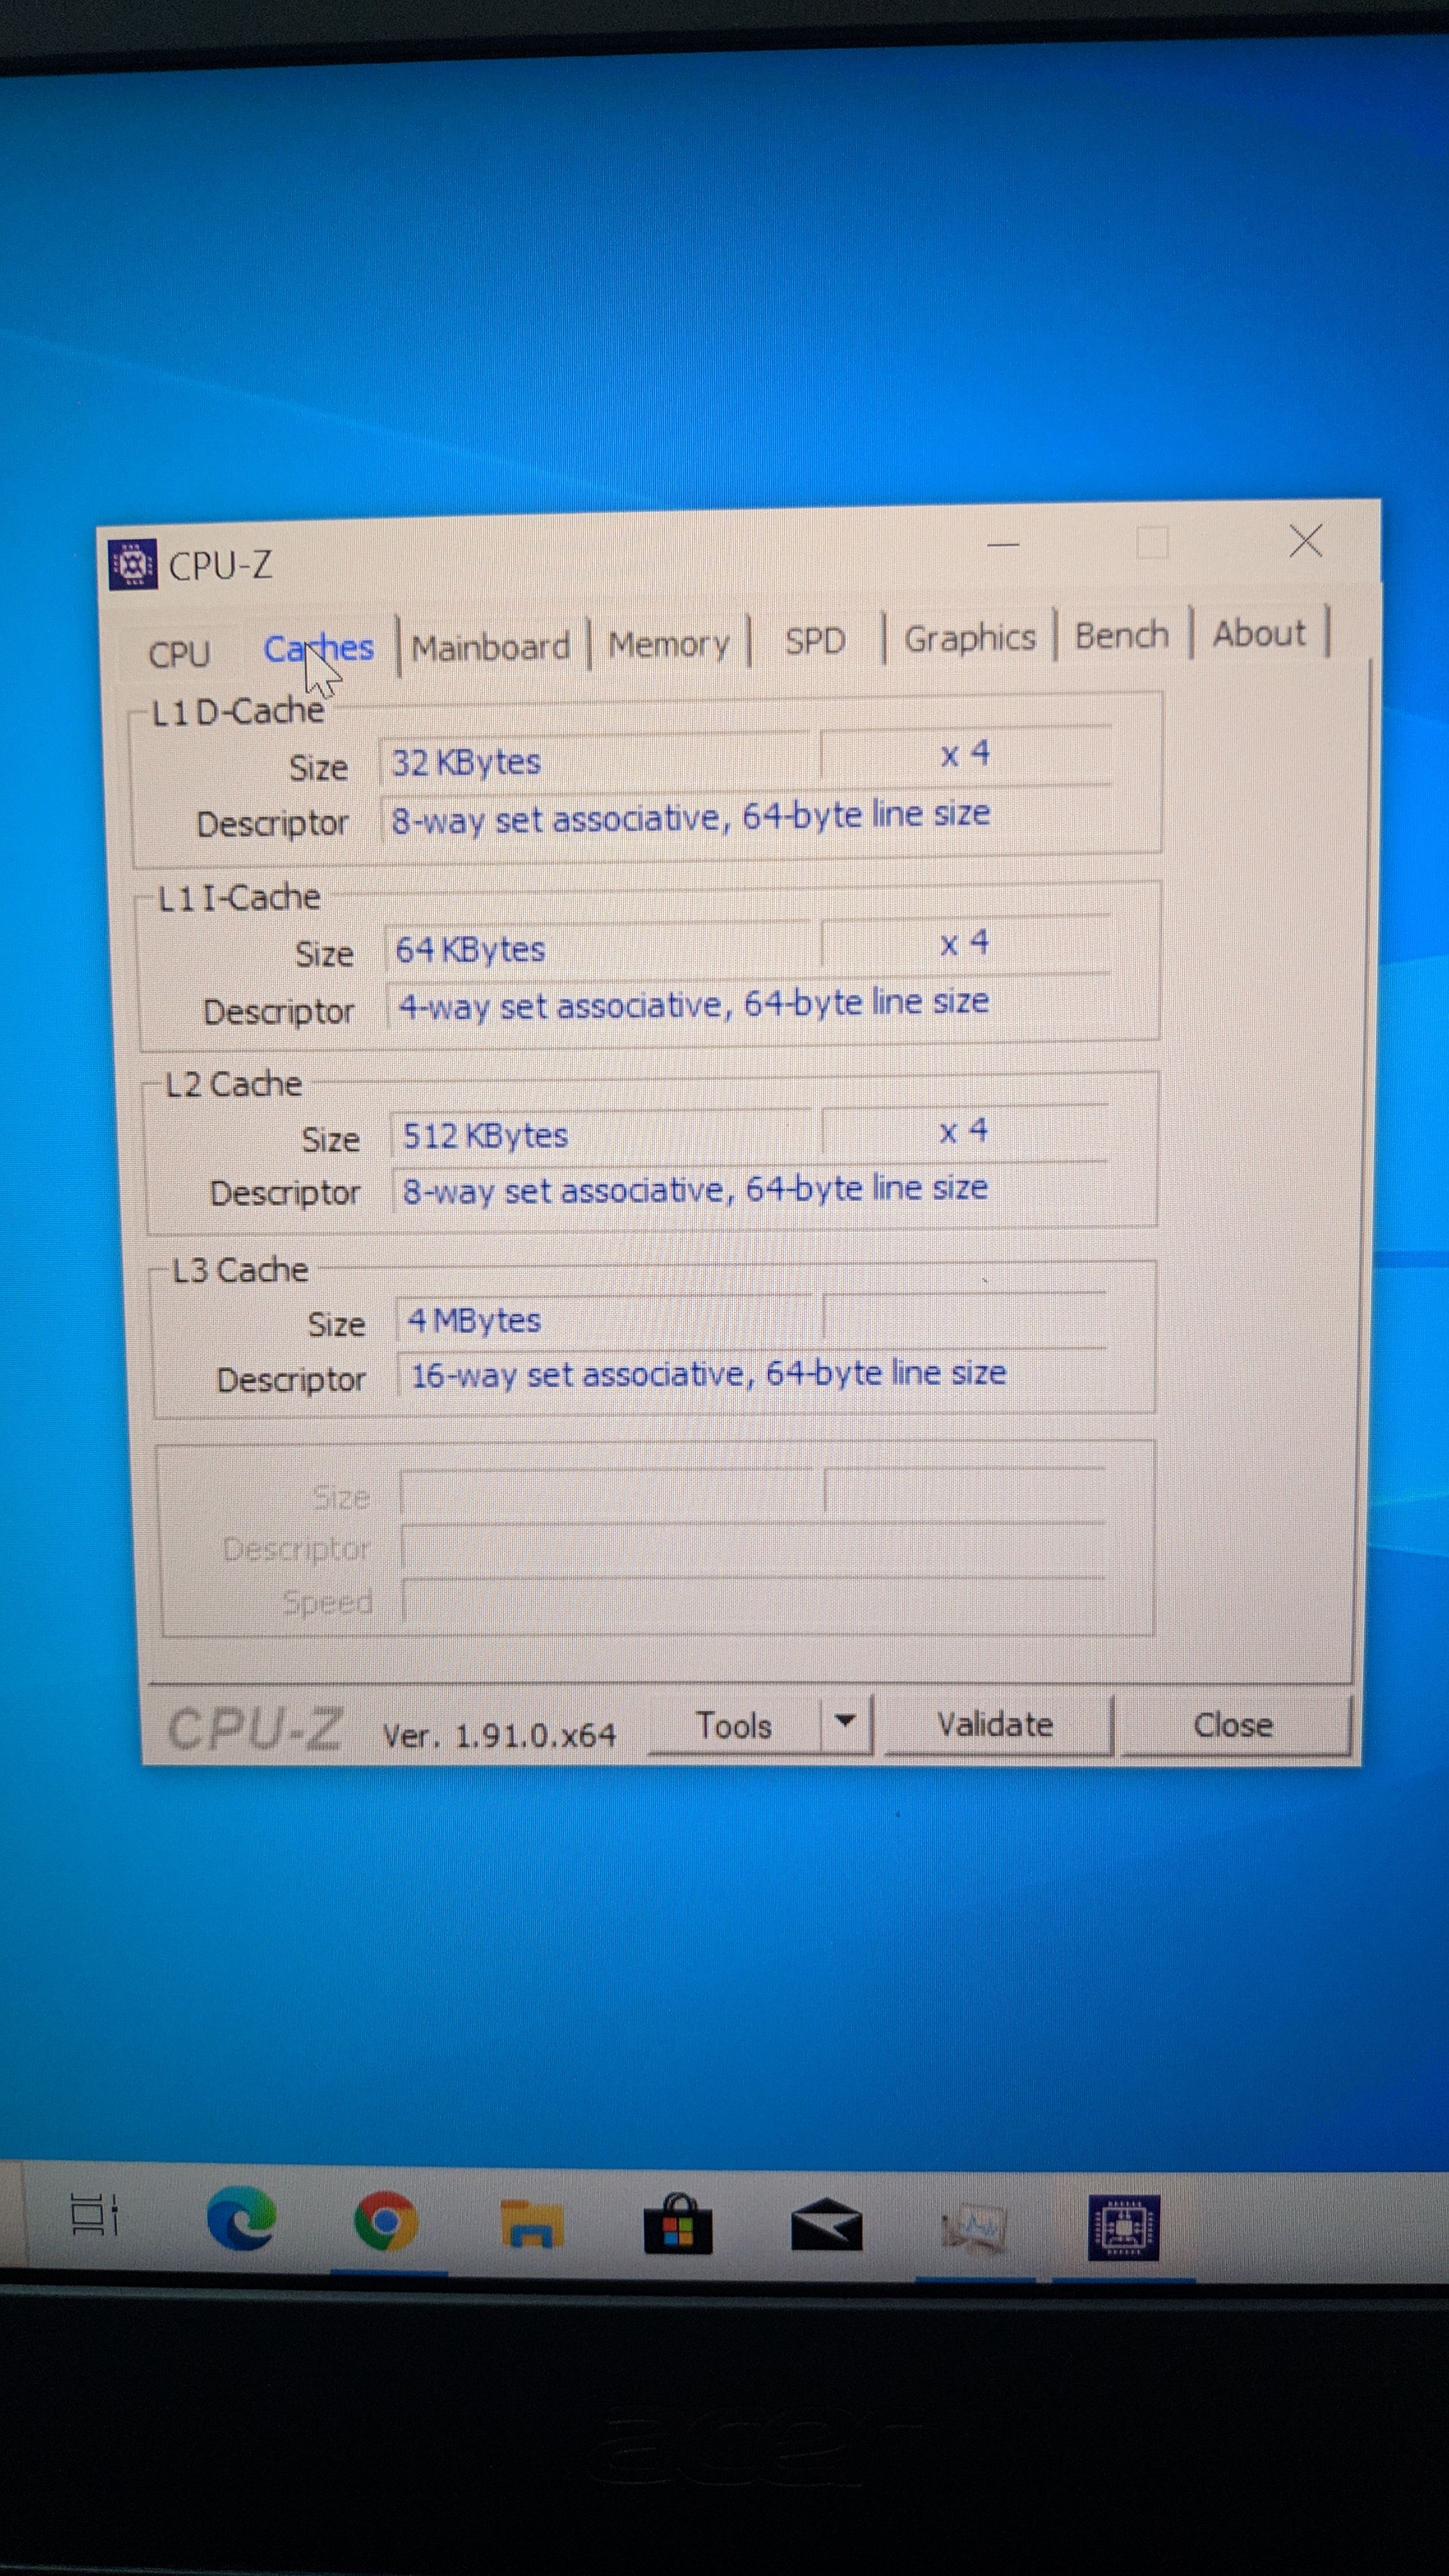Switch to the Mainboard tab
Image resolution: width=1449 pixels, height=2576 pixels.
pyautogui.click(x=491, y=647)
